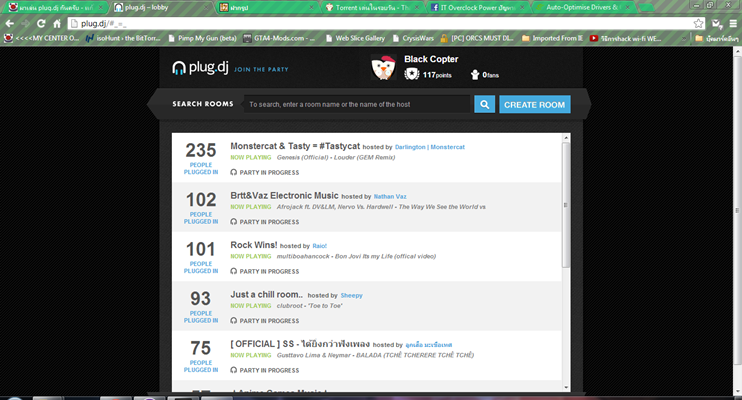Viewport: 742px width, 400px height.
Task: Open GTA4-Mods.com bookmark
Action: pos(279,38)
